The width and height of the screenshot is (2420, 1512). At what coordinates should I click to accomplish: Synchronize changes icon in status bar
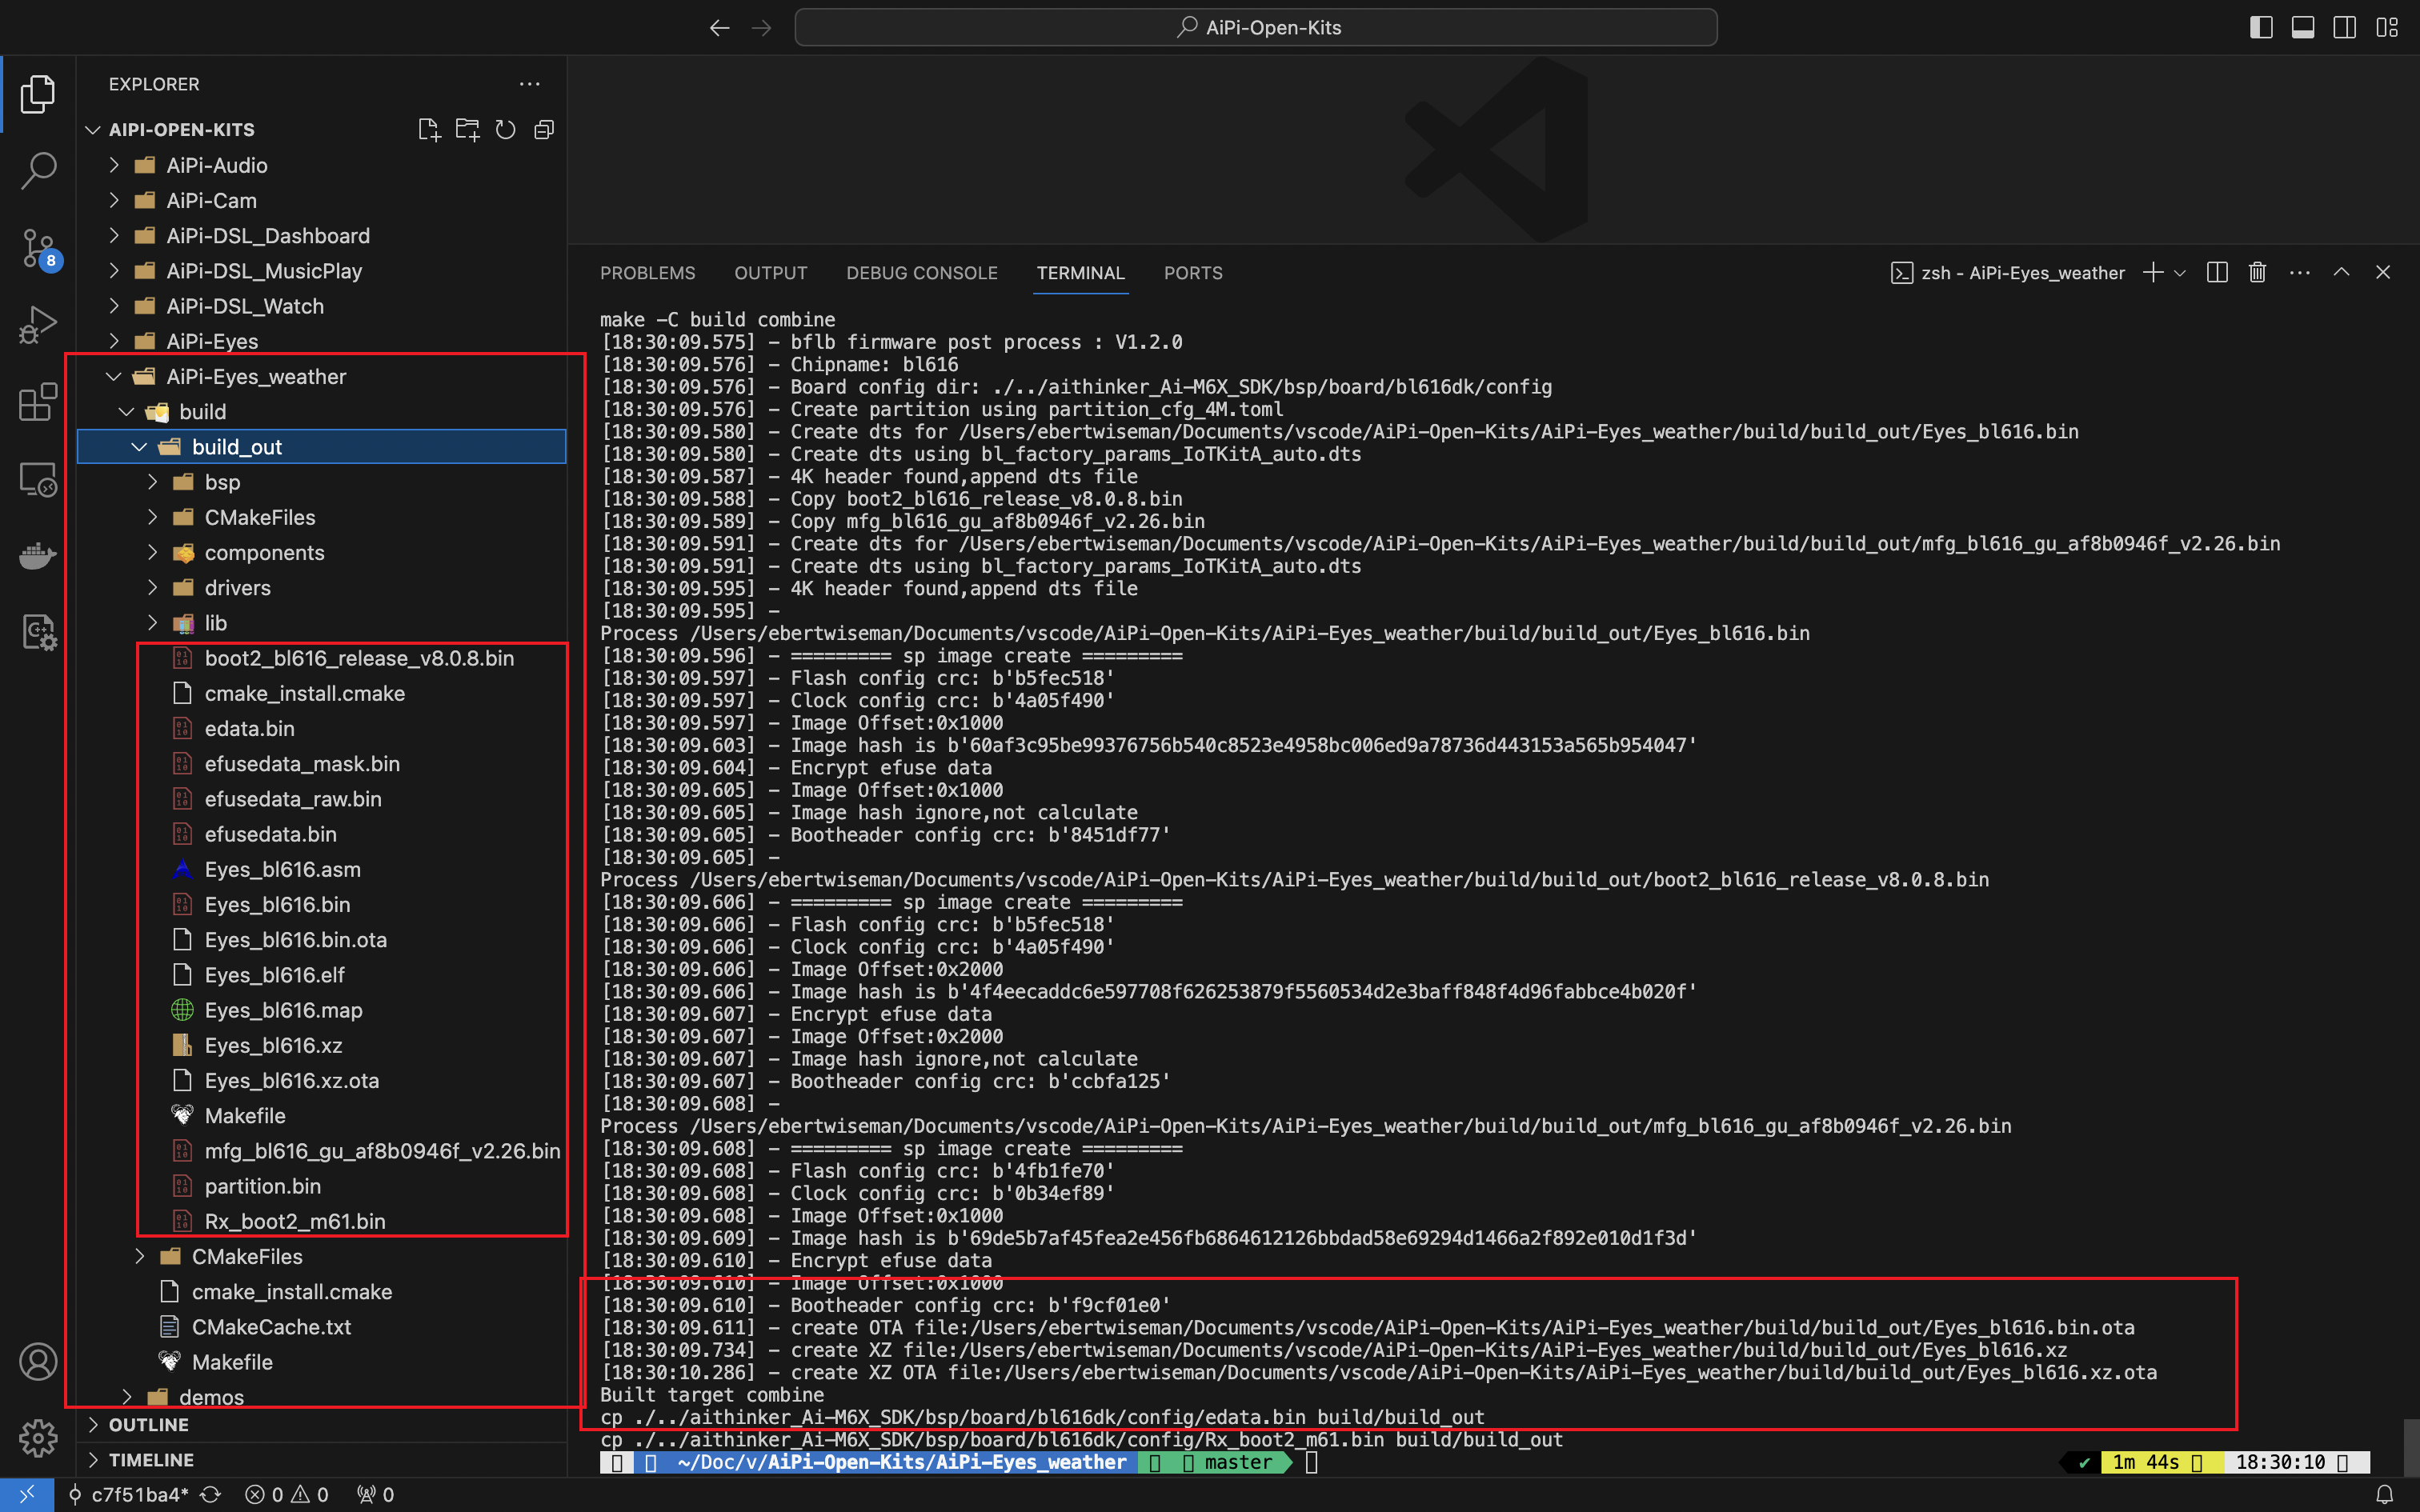(x=211, y=1495)
